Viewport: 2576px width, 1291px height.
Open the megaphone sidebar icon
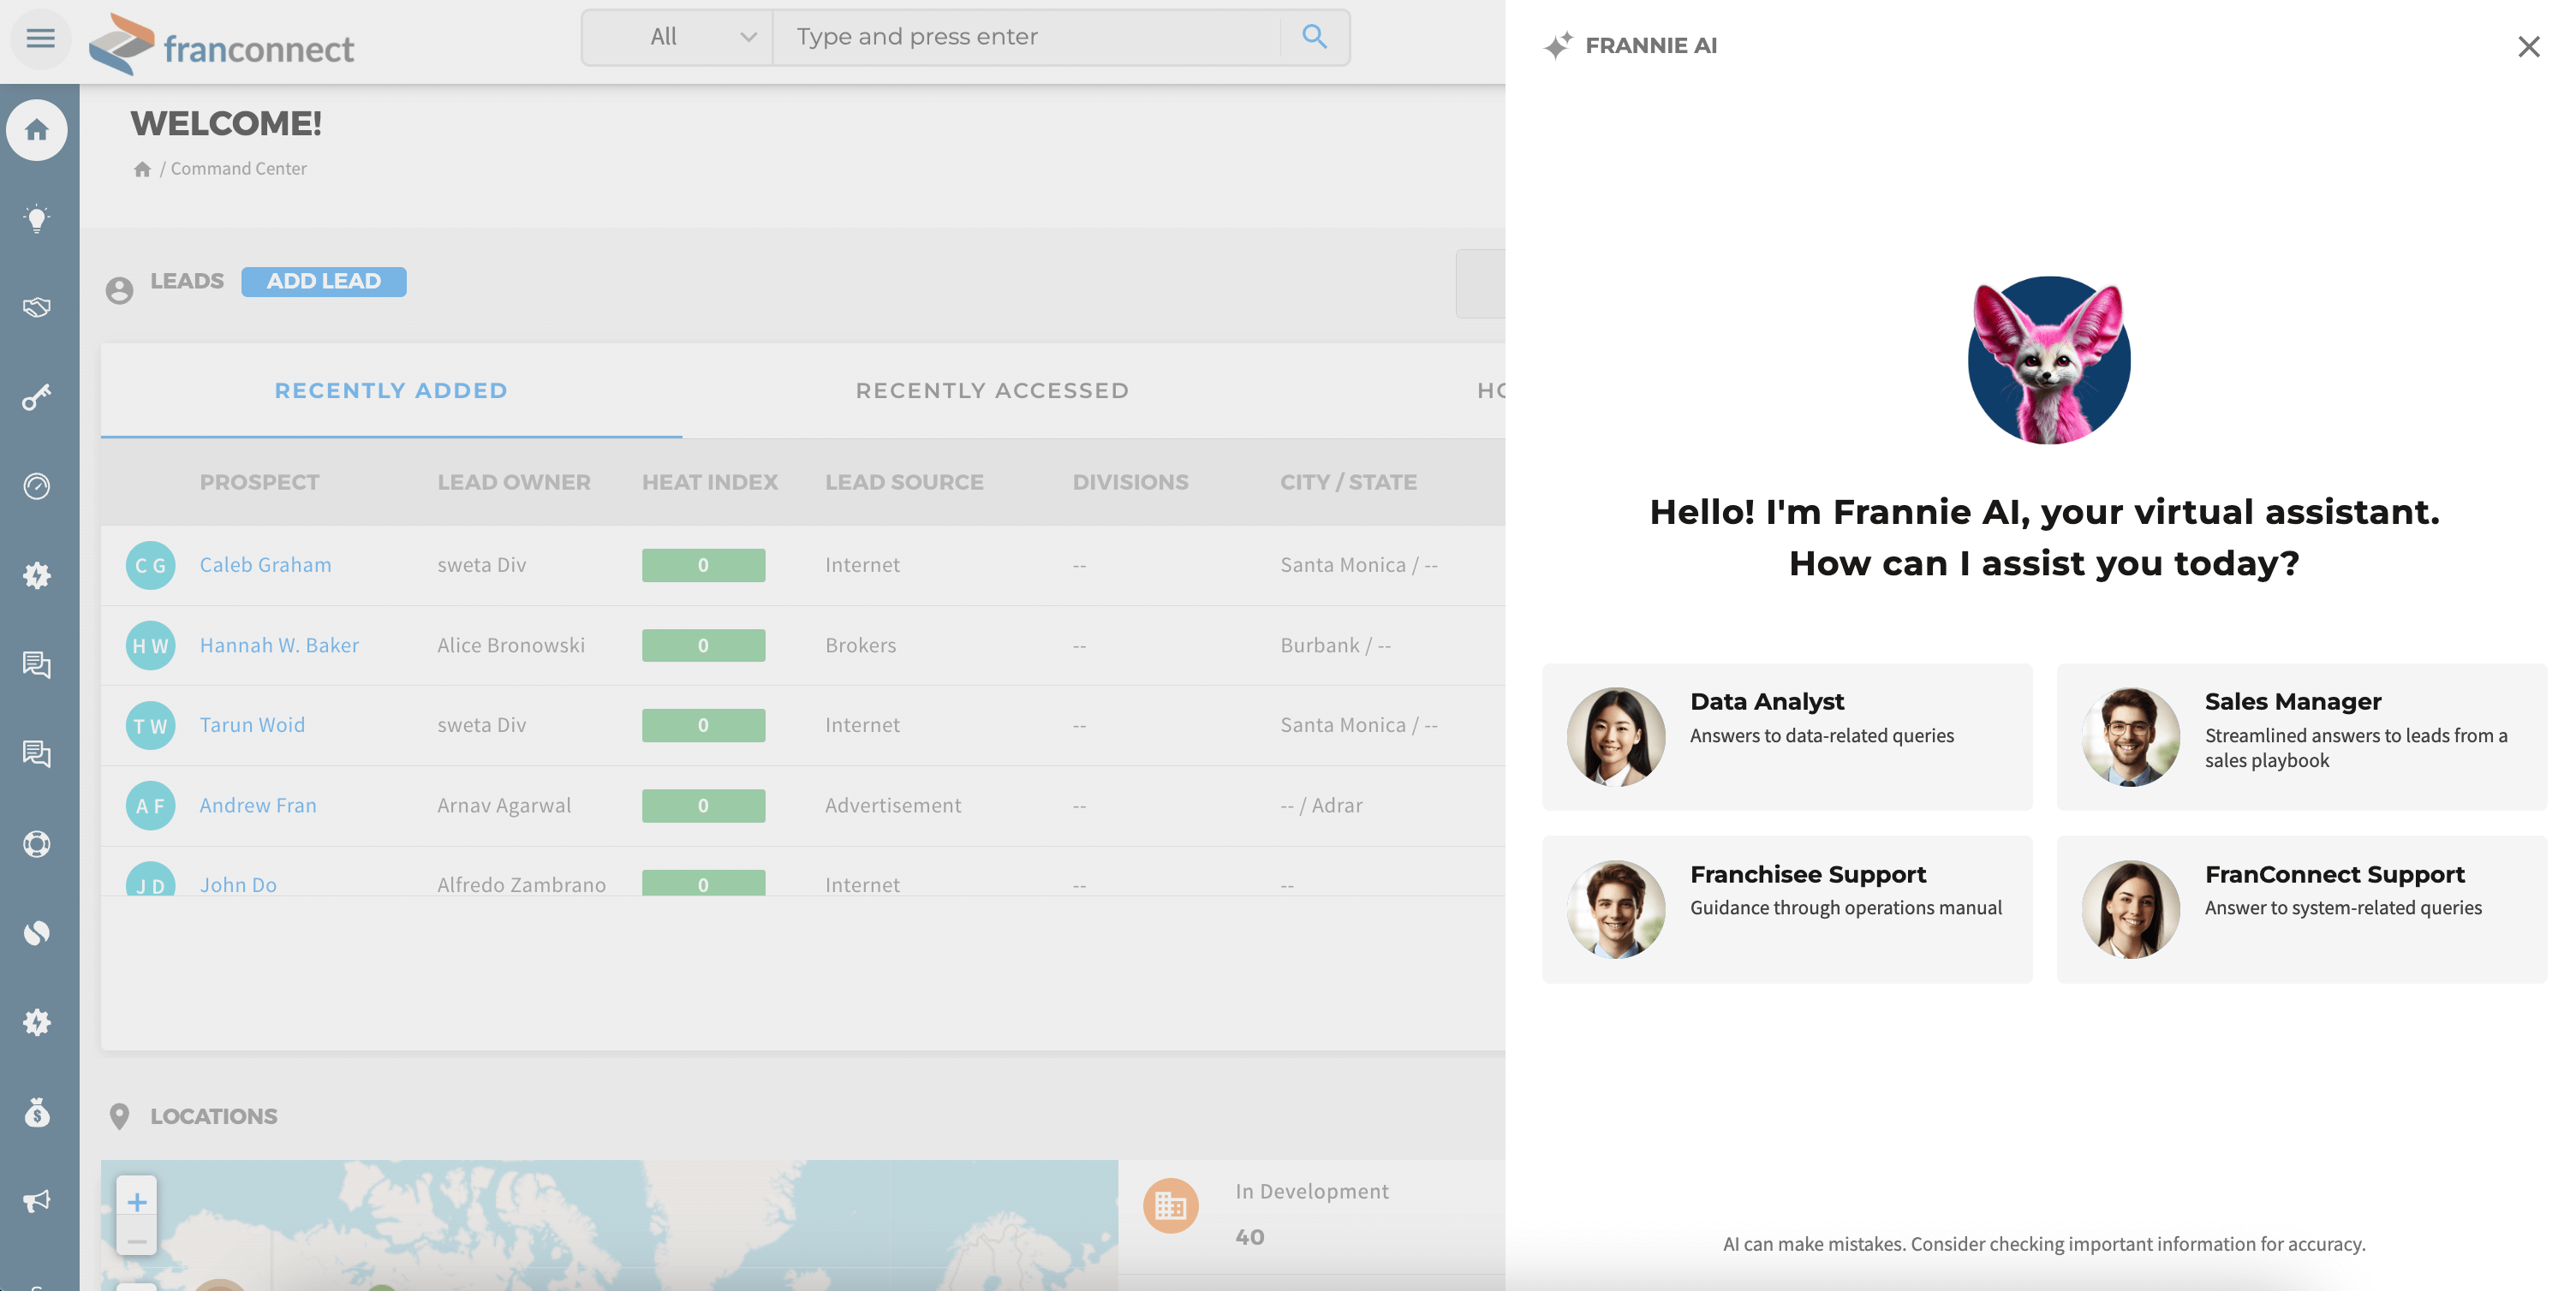37,1201
